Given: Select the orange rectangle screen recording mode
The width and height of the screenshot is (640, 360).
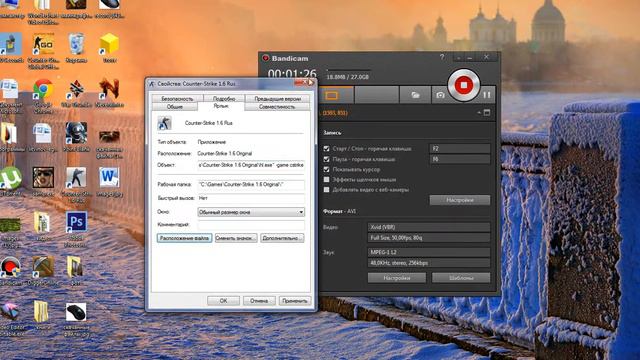Looking at the screenshot, I should (331, 96).
